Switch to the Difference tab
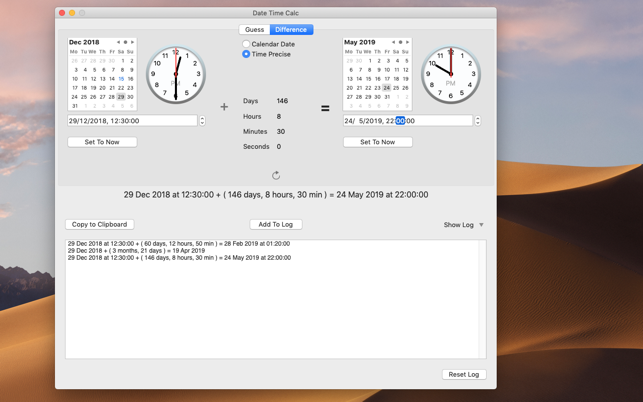Screen dimensions: 643x402 tap(291, 29)
